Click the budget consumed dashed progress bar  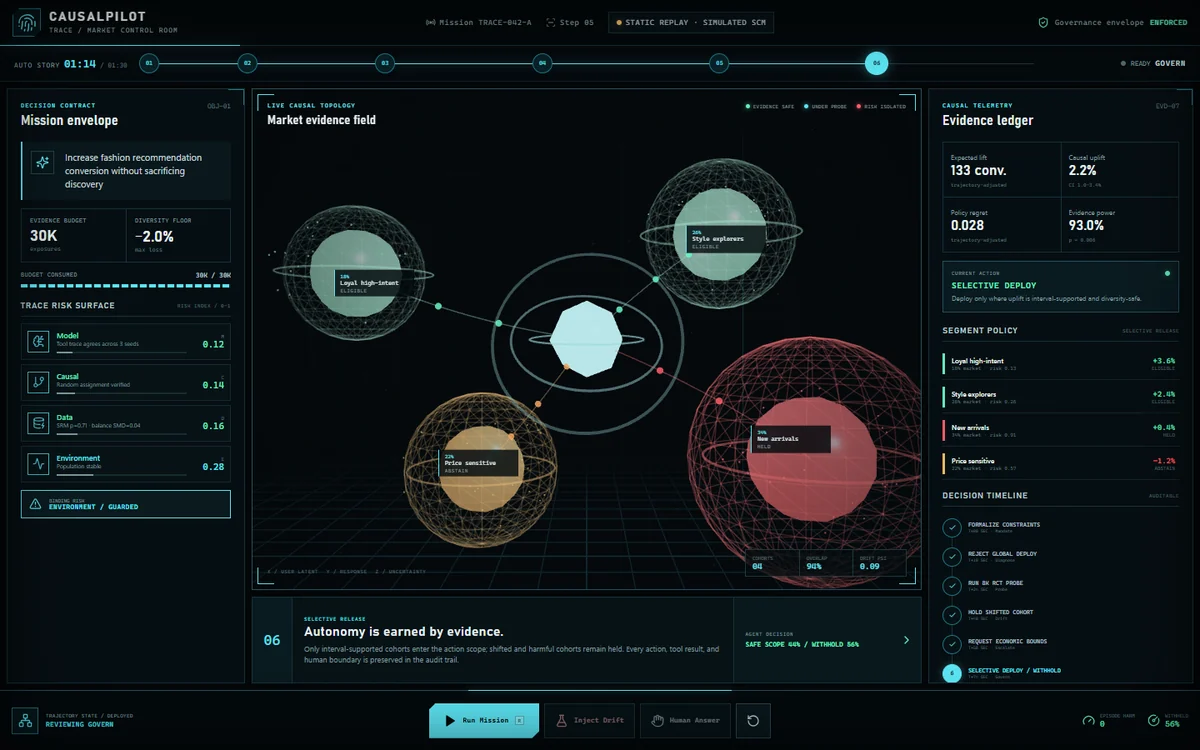tap(126, 286)
